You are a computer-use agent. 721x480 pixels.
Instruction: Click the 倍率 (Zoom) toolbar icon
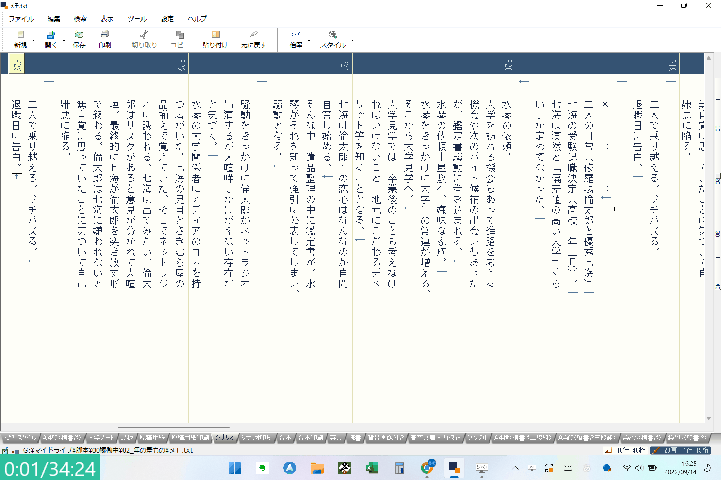click(x=296, y=39)
